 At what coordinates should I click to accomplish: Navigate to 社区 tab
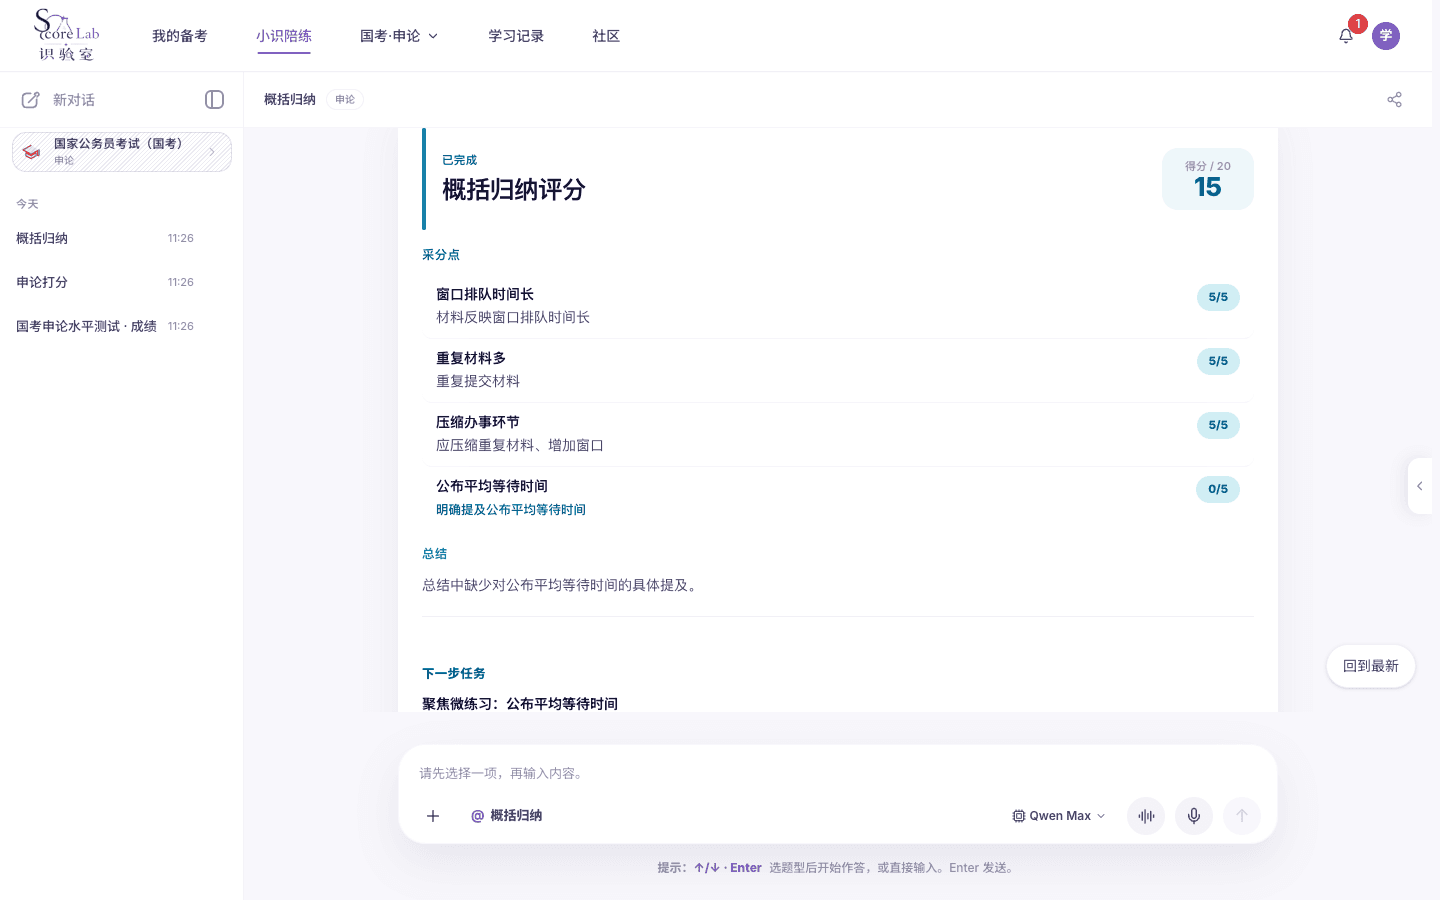[606, 36]
